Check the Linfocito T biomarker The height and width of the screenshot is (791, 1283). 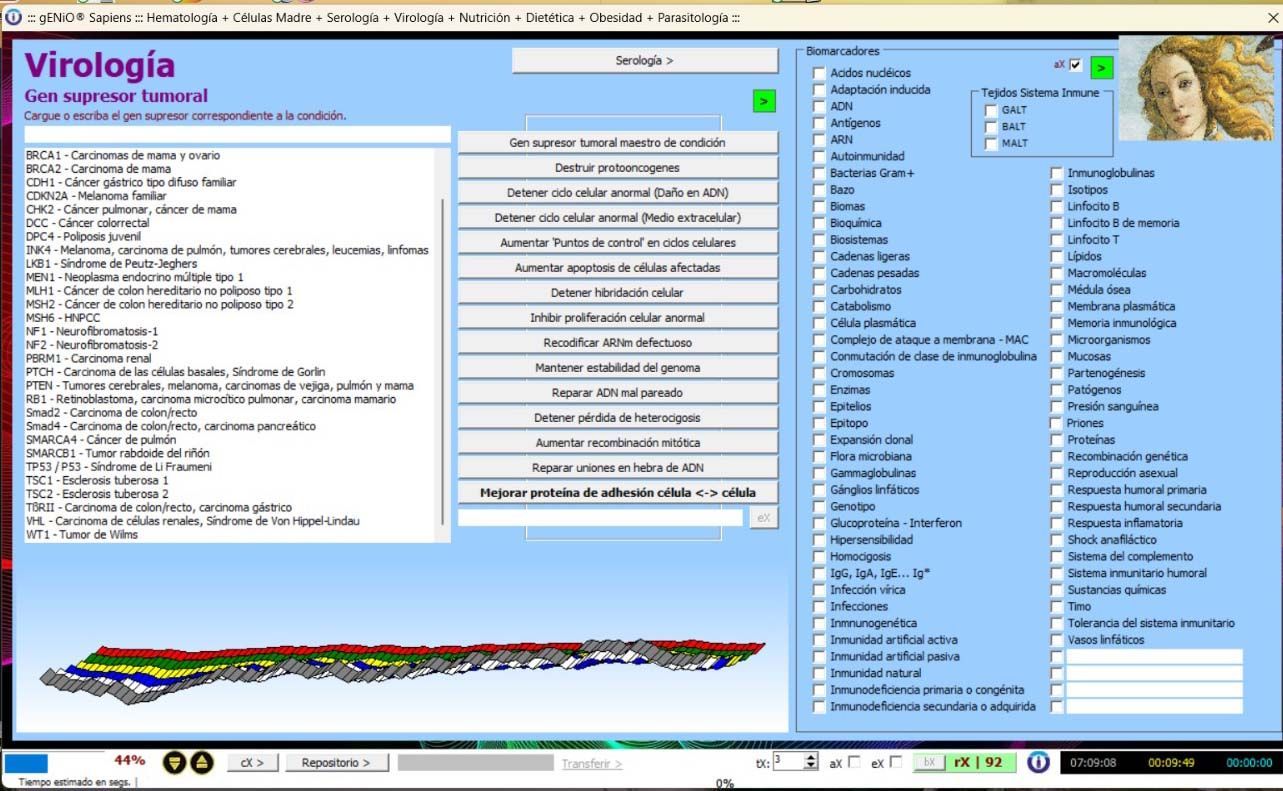click(1057, 240)
